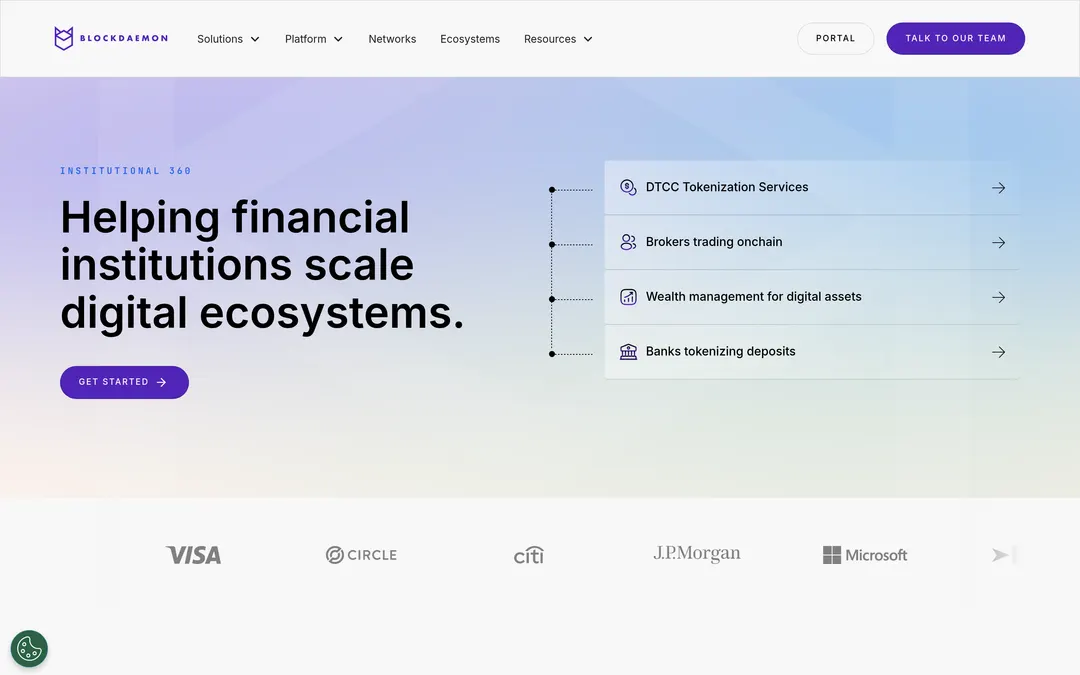Viewport: 1080px width, 675px height.
Task: Click the J.P.Morgan logo
Action: point(696,554)
